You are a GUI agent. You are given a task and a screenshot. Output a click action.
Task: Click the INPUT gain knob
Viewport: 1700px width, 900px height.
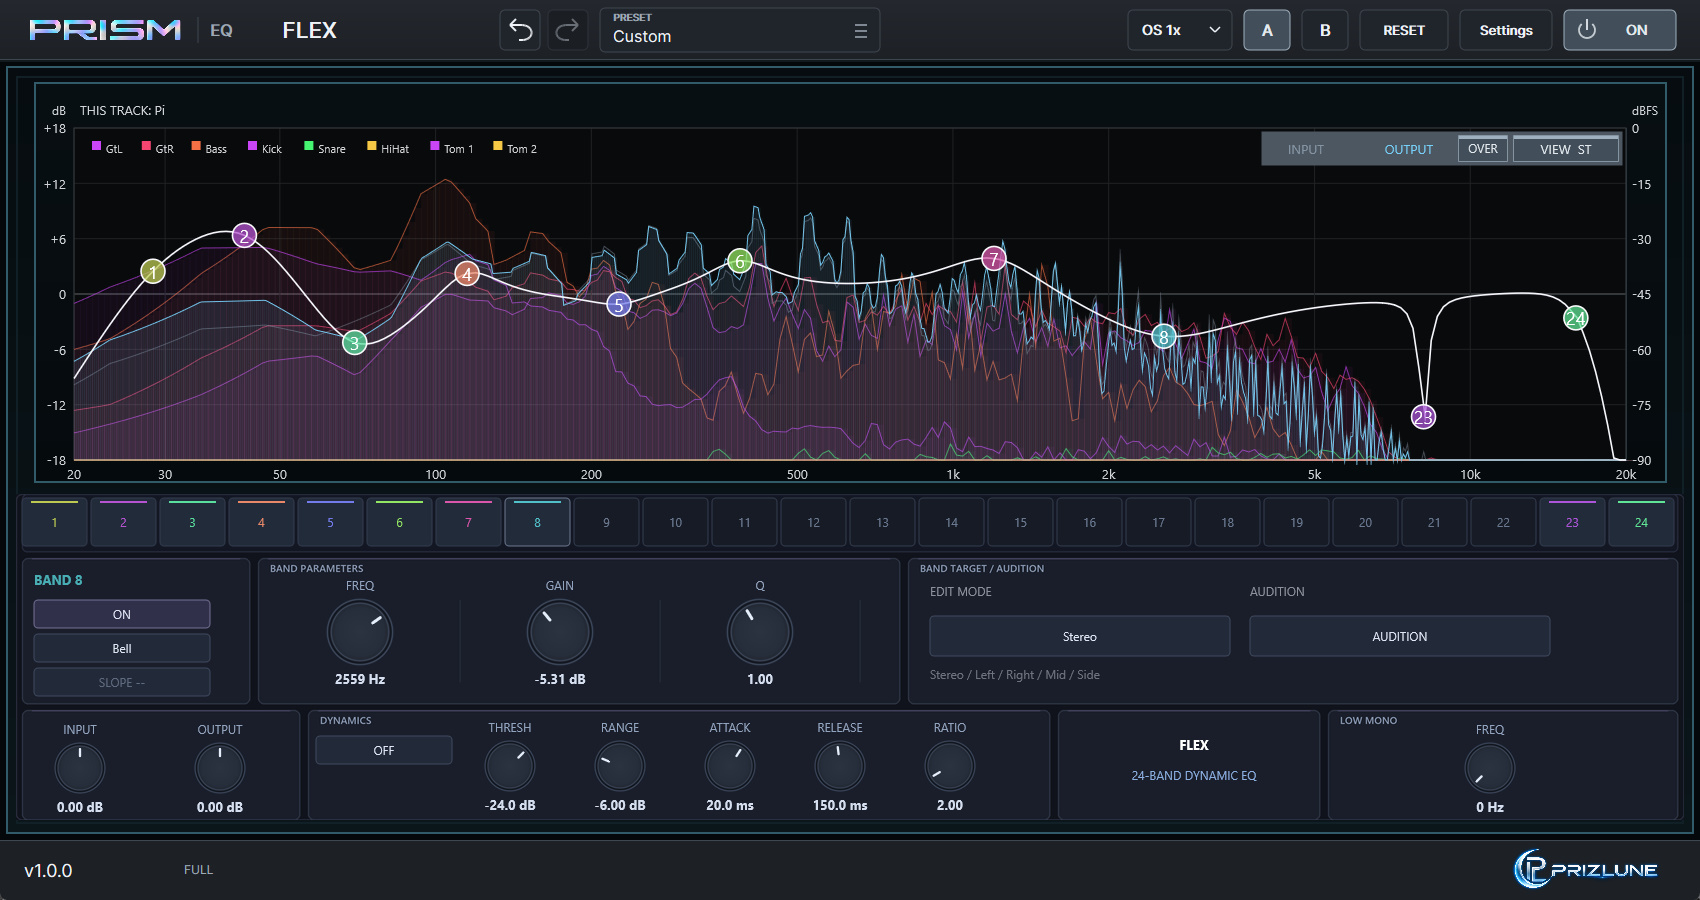(80, 768)
